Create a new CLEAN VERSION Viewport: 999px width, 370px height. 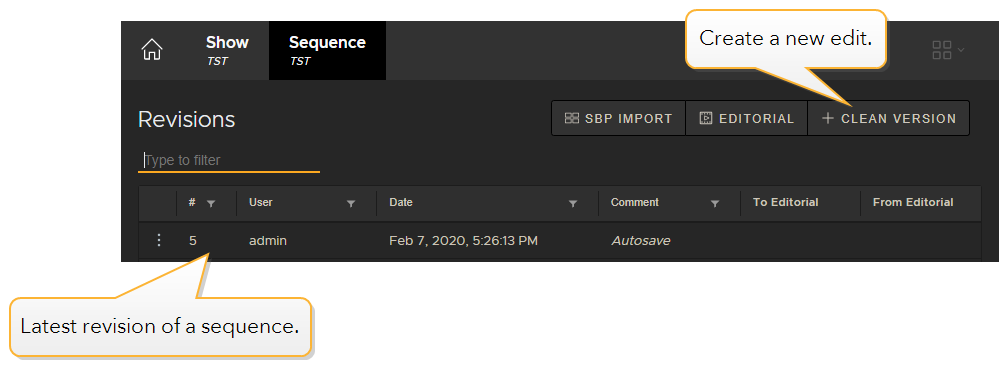(889, 118)
